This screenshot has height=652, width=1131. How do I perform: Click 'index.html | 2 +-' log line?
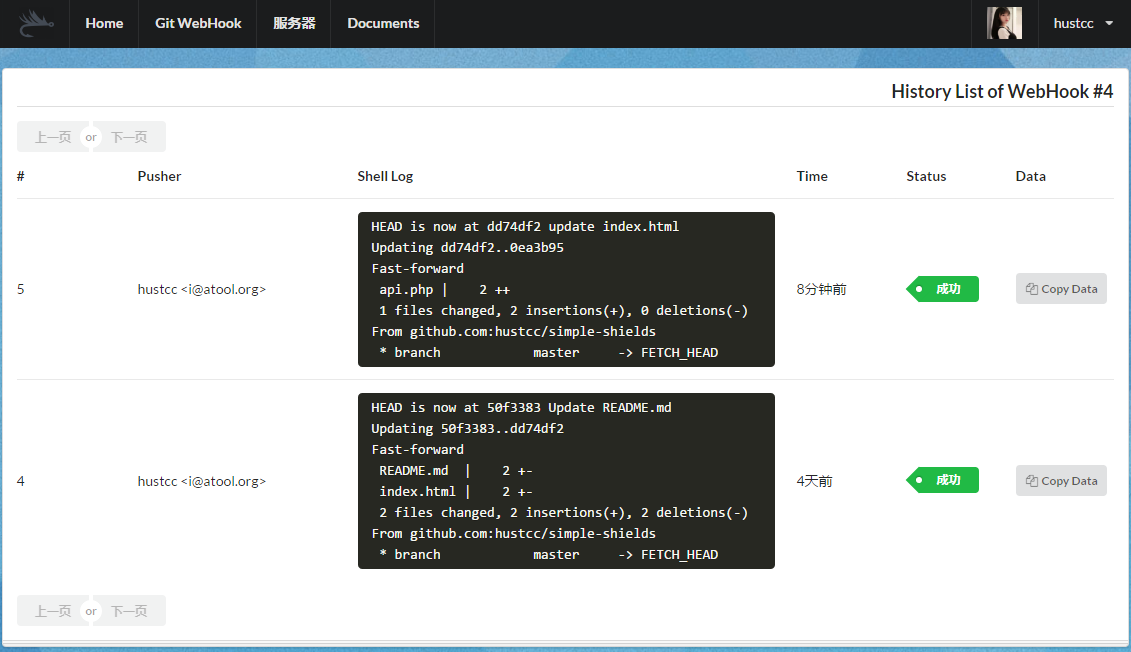(456, 491)
